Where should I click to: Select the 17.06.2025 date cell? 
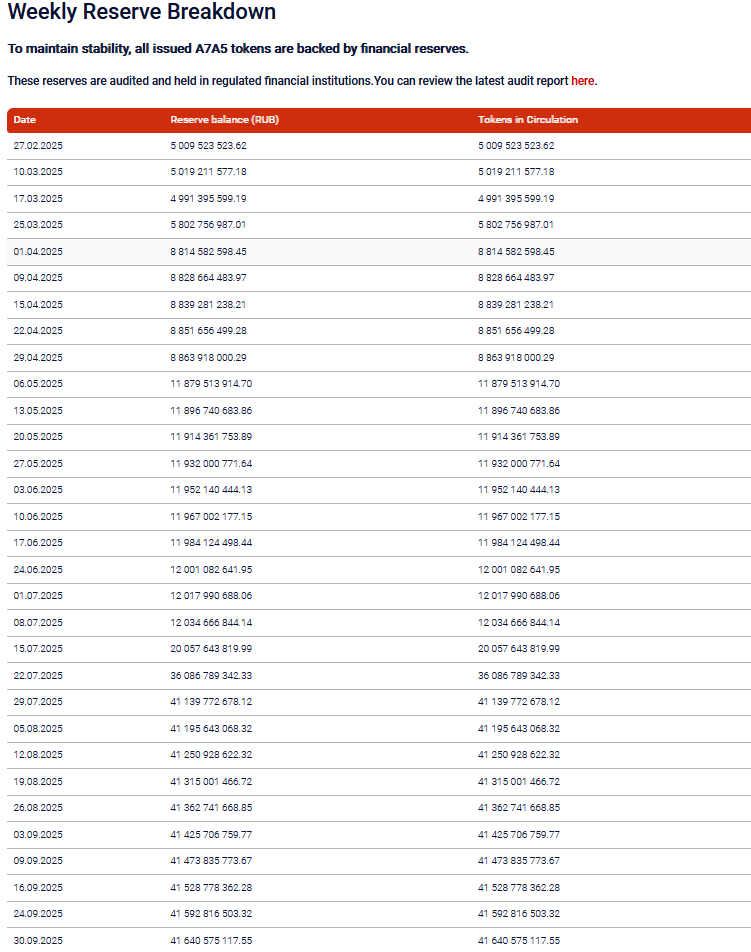(38, 543)
